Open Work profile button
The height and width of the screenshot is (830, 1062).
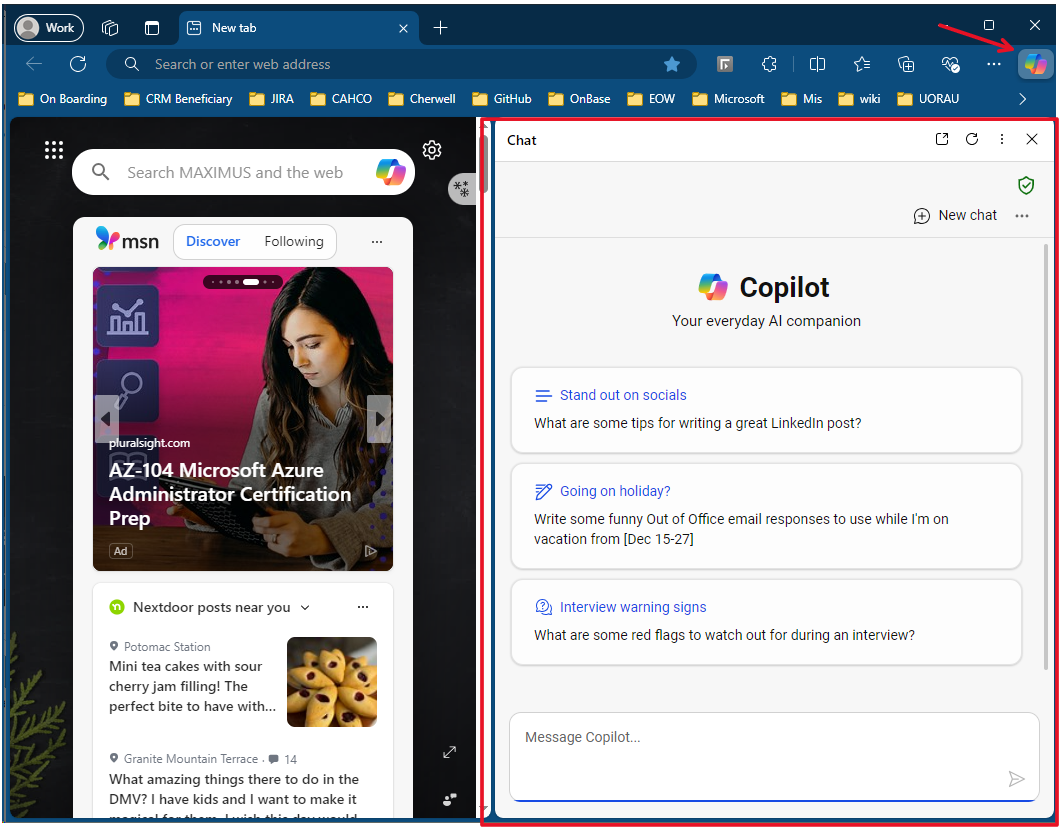coord(49,28)
